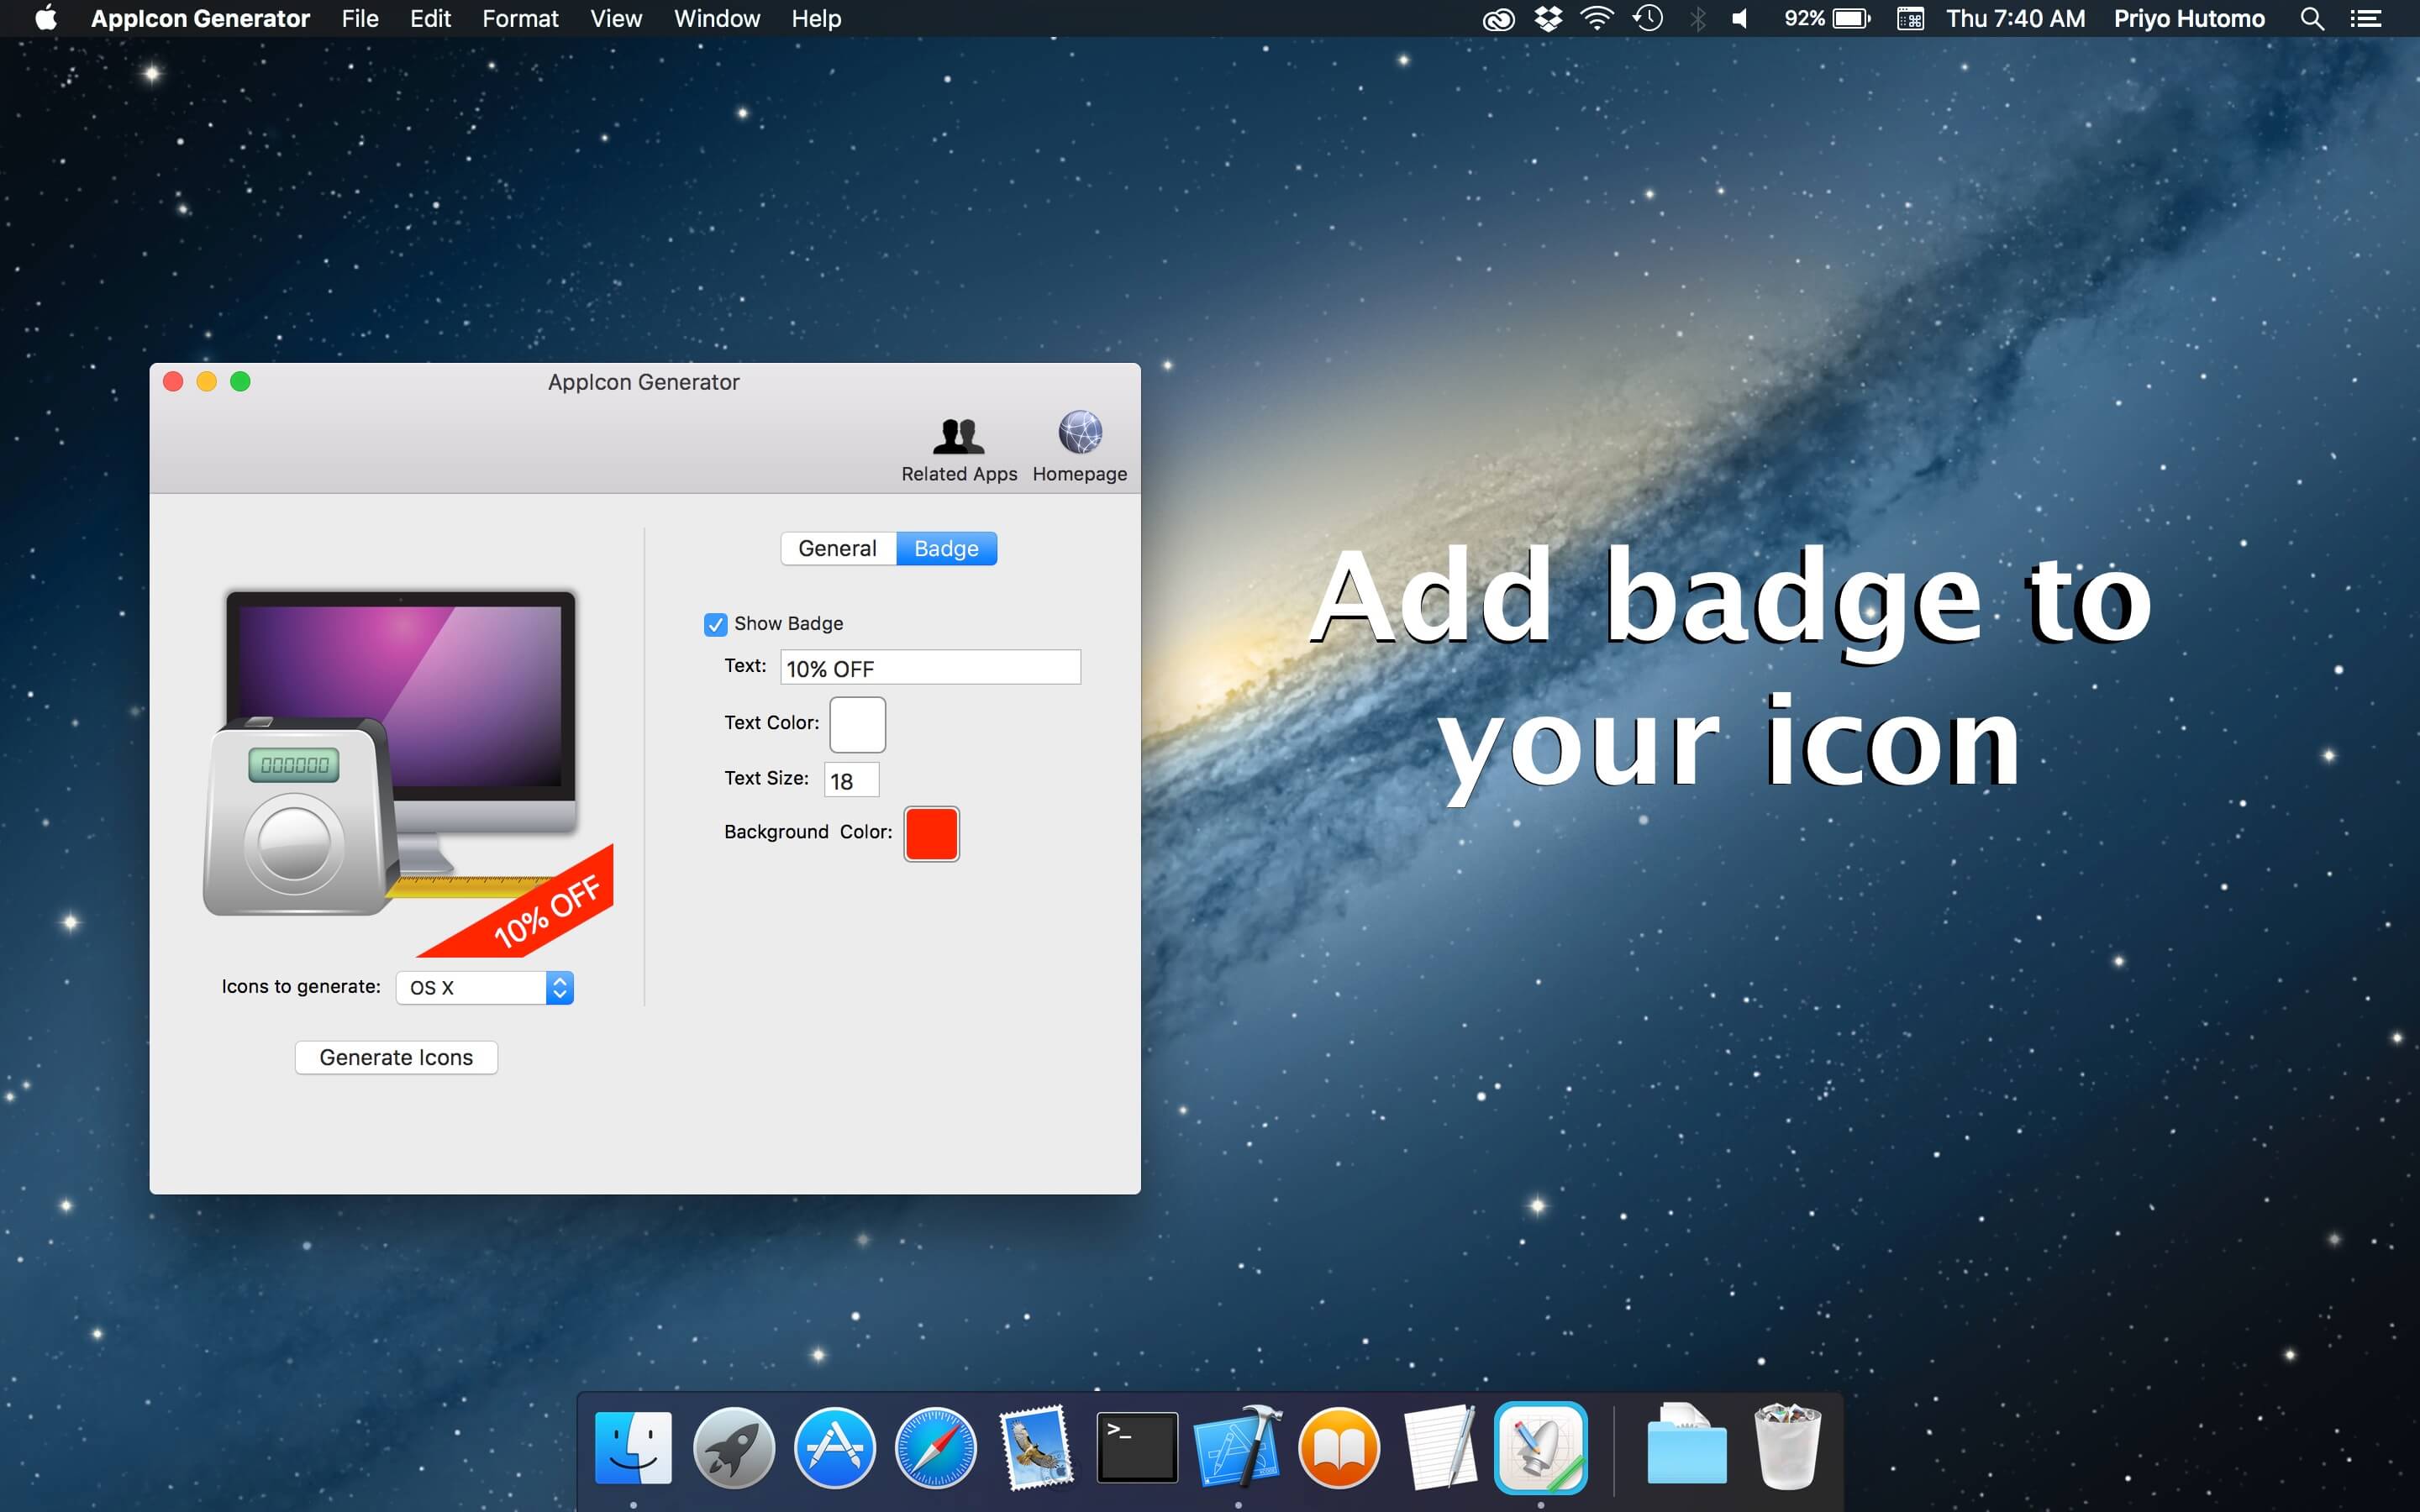This screenshot has height=1512, width=2420.
Task: Click the Generate Icons button
Action: [396, 1056]
